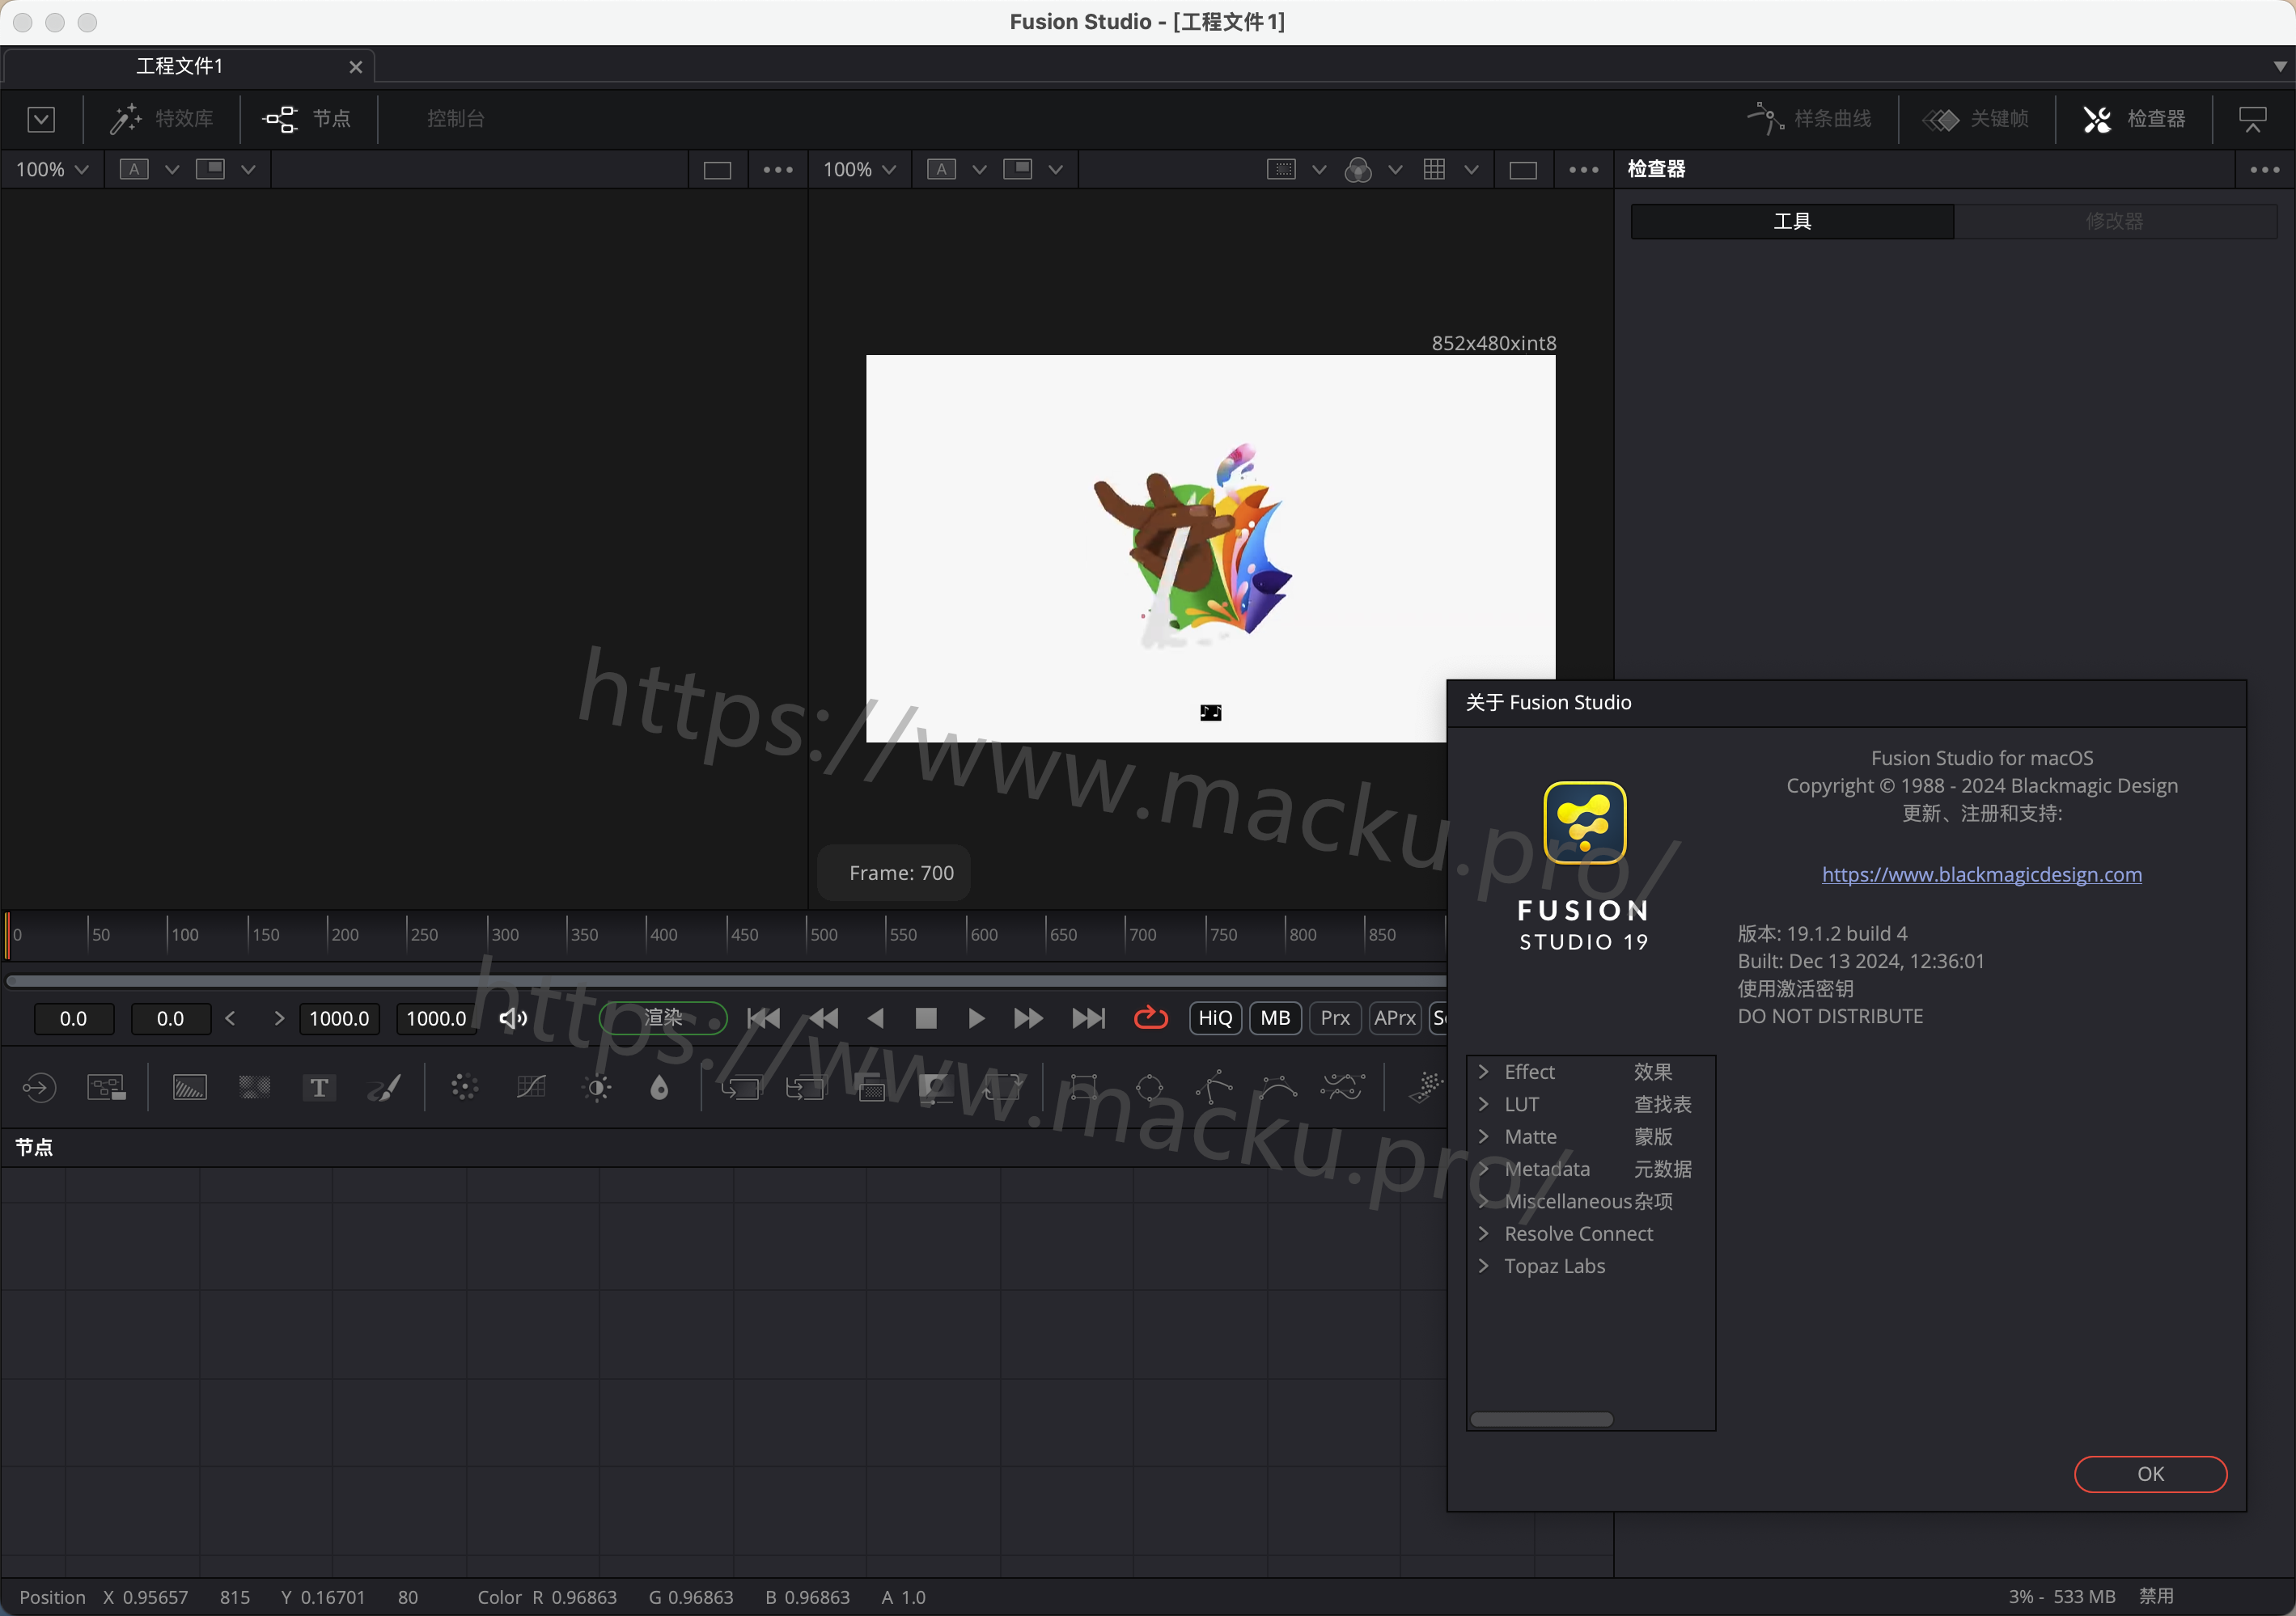Add a Rectangle mask node

[x=1083, y=1087]
